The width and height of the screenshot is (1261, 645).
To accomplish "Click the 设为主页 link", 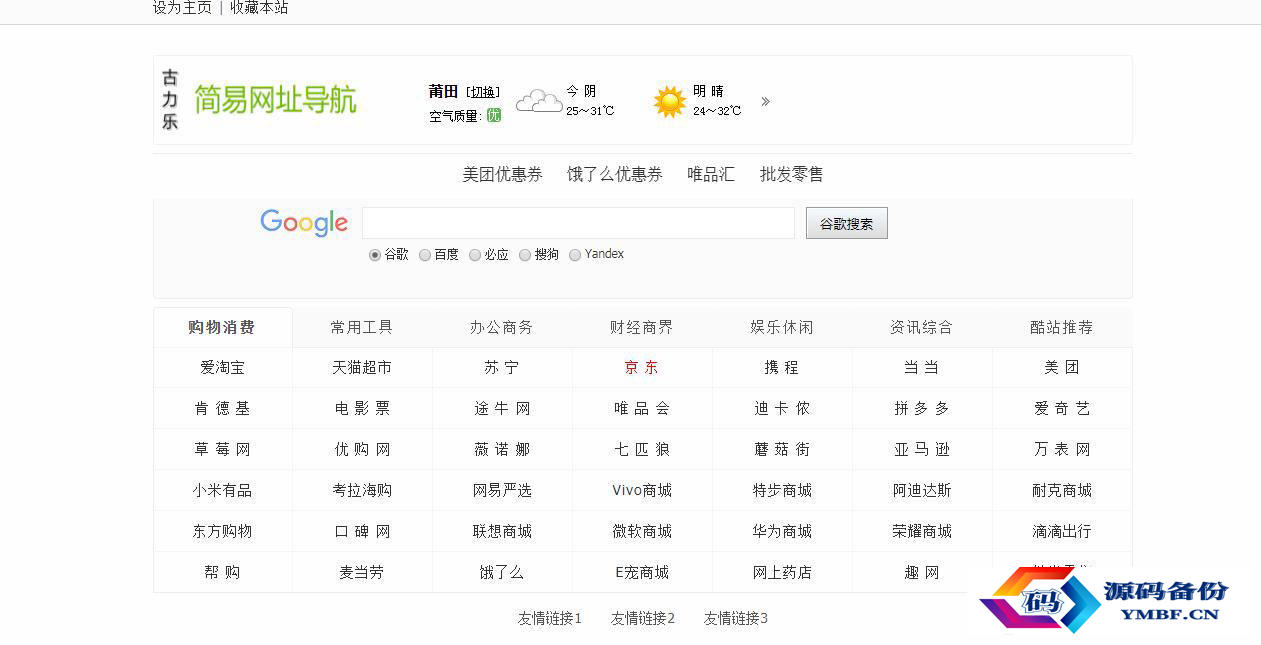I will click(182, 8).
